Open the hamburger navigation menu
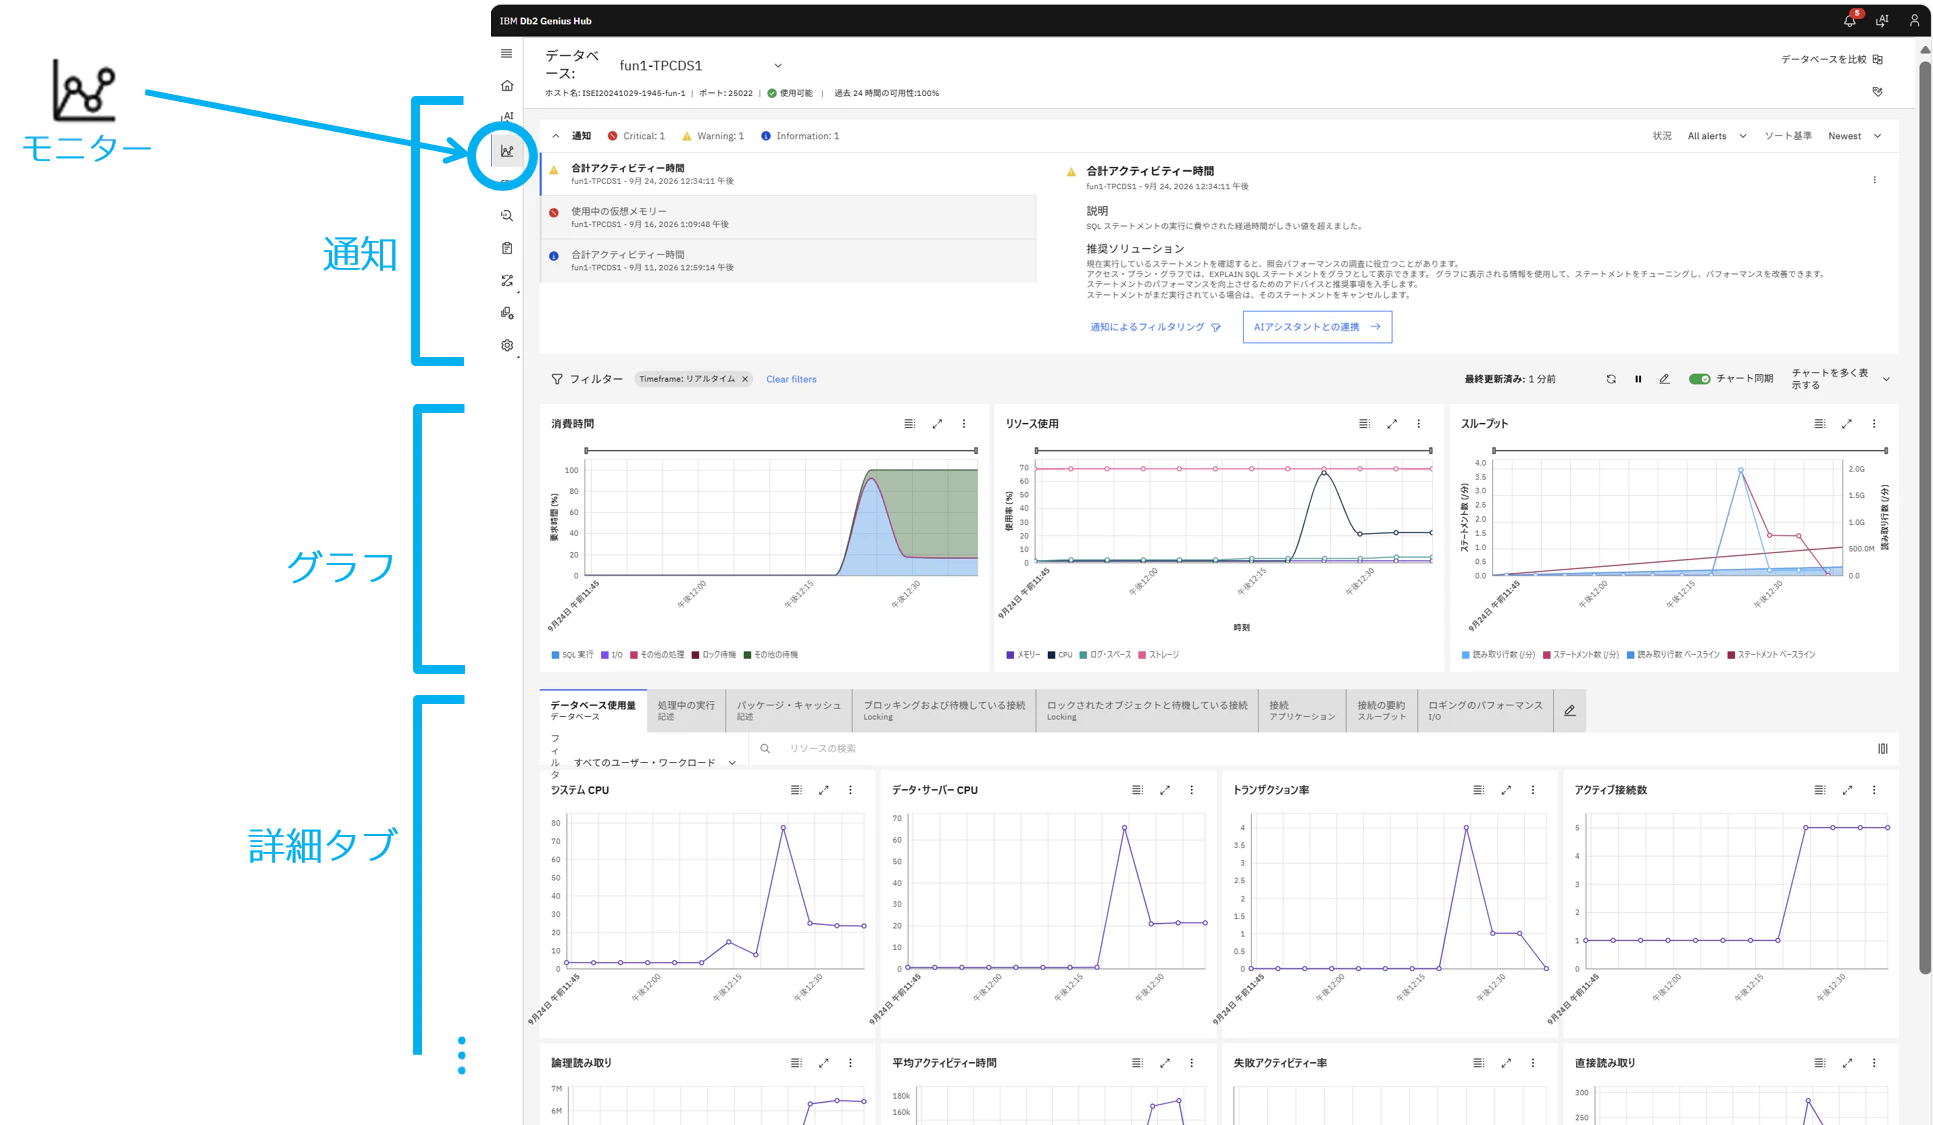Image resolution: width=1933 pixels, height=1125 pixels. pyautogui.click(x=507, y=54)
